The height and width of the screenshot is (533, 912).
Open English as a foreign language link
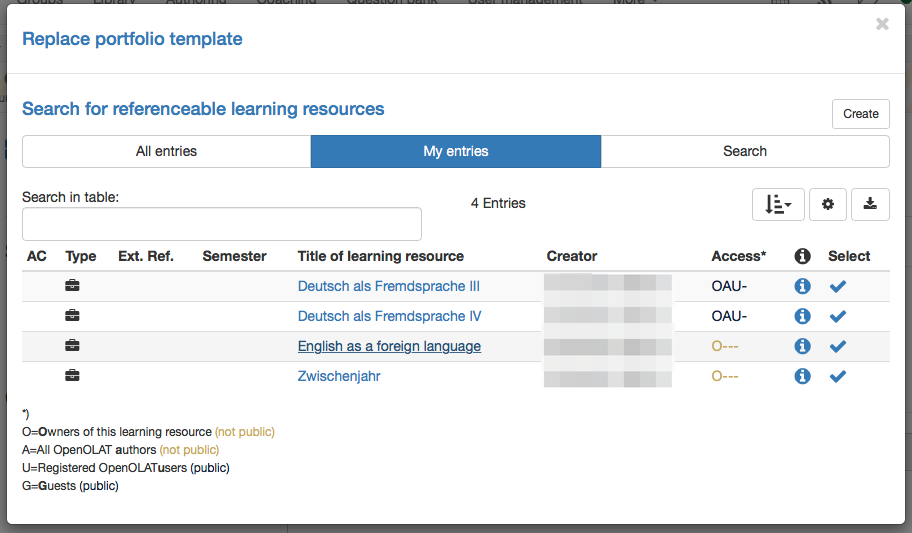(x=389, y=347)
